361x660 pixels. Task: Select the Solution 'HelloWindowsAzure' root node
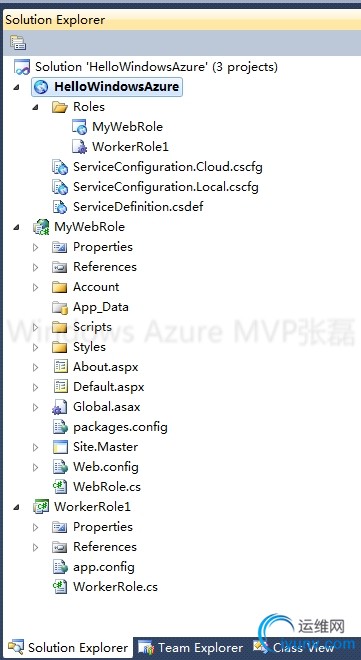click(156, 67)
